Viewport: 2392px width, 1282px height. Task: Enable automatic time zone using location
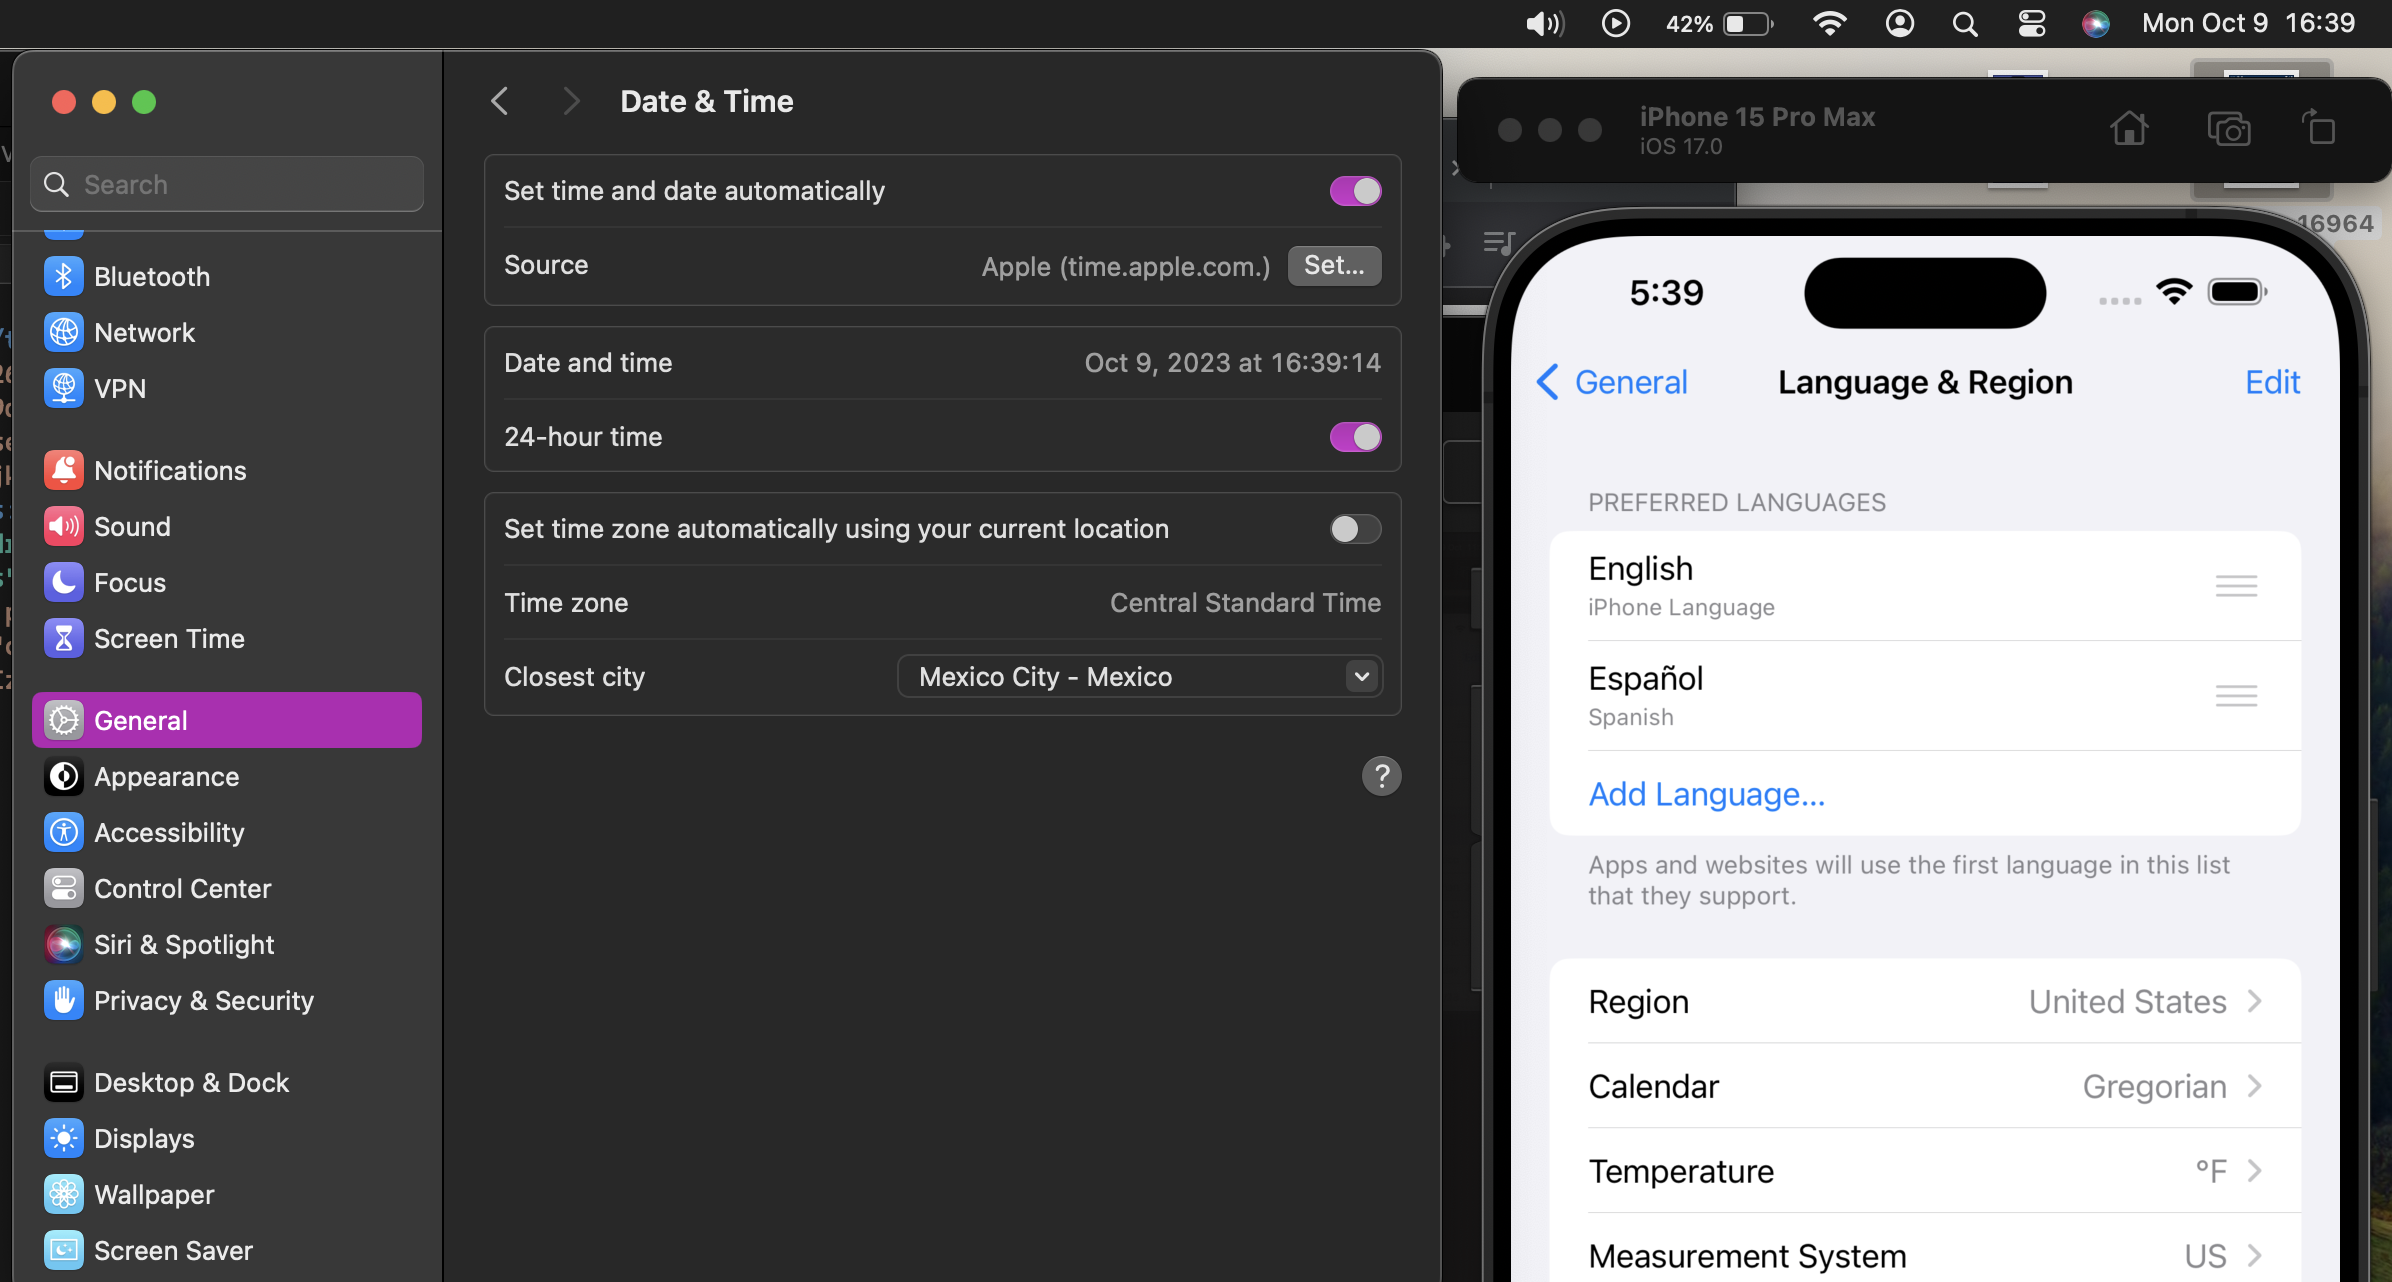click(1355, 528)
